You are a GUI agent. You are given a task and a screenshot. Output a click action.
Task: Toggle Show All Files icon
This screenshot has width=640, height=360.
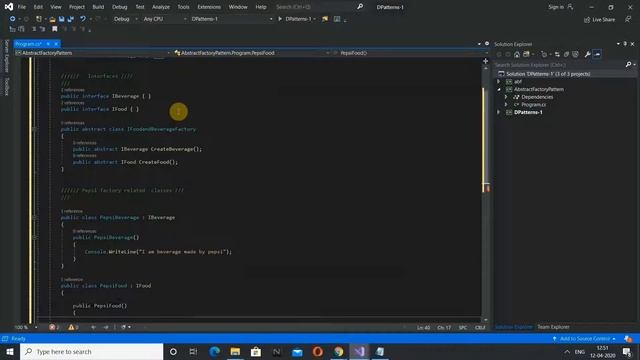pyautogui.click(x=575, y=54)
